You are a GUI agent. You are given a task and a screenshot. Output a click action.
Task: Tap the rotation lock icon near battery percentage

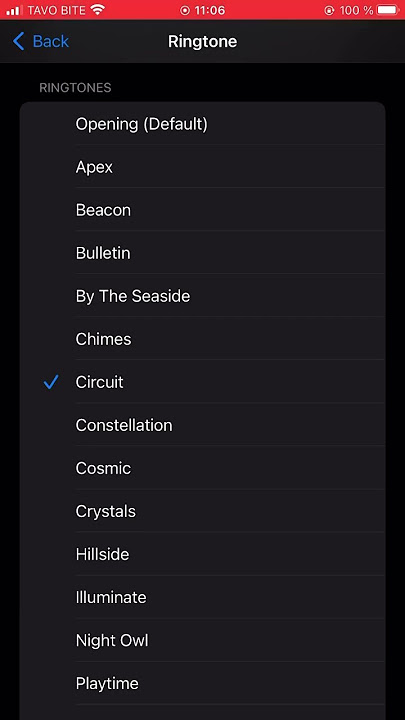tap(329, 10)
